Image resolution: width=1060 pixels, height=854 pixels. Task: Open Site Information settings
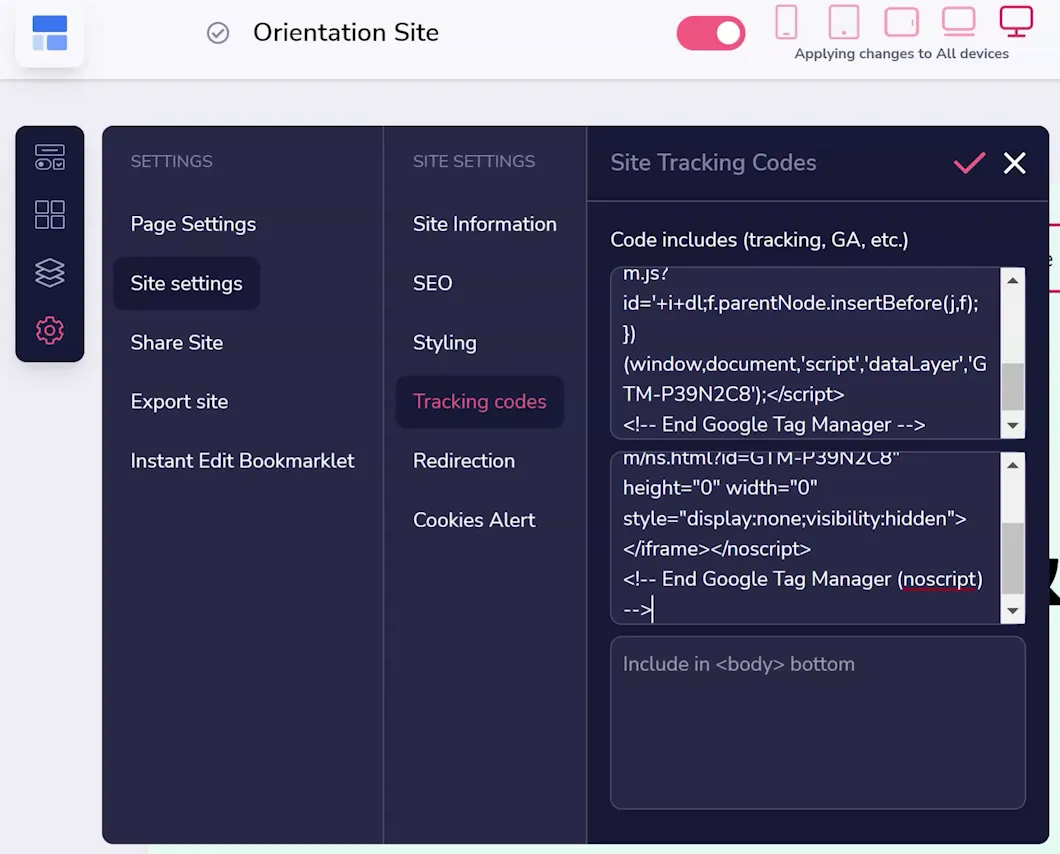tap(485, 224)
